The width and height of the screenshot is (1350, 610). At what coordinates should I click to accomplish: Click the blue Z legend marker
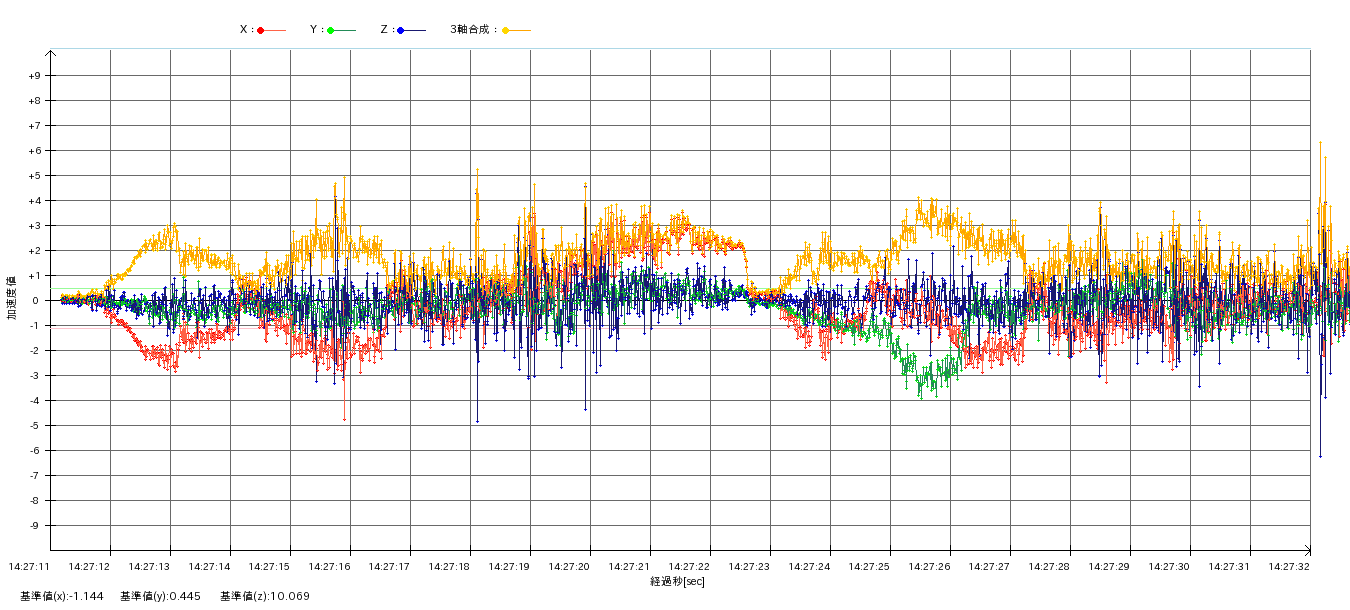(x=401, y=30)
